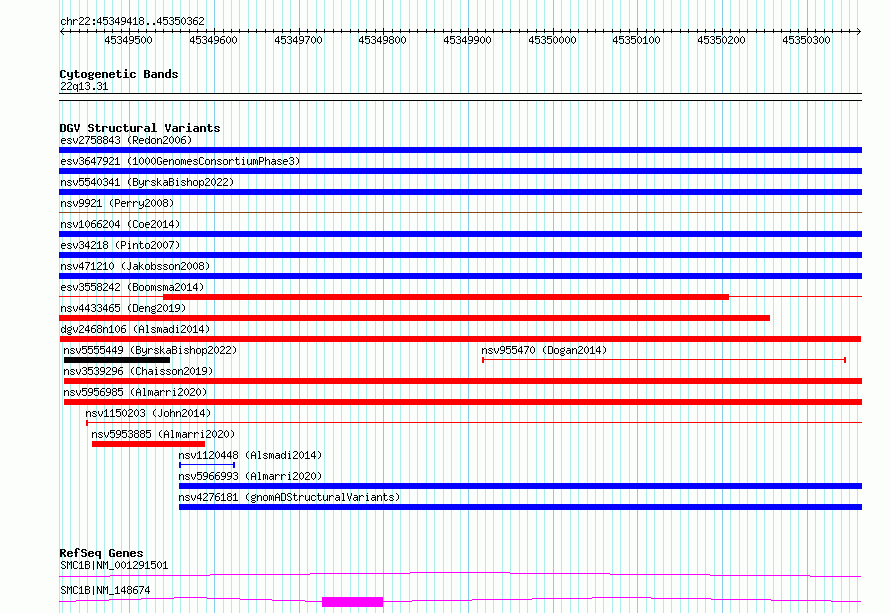Screen dimensions: 890x613
Task: Open the nsv1120448 (Alsmadi2014) label
Action: point(250,455)
